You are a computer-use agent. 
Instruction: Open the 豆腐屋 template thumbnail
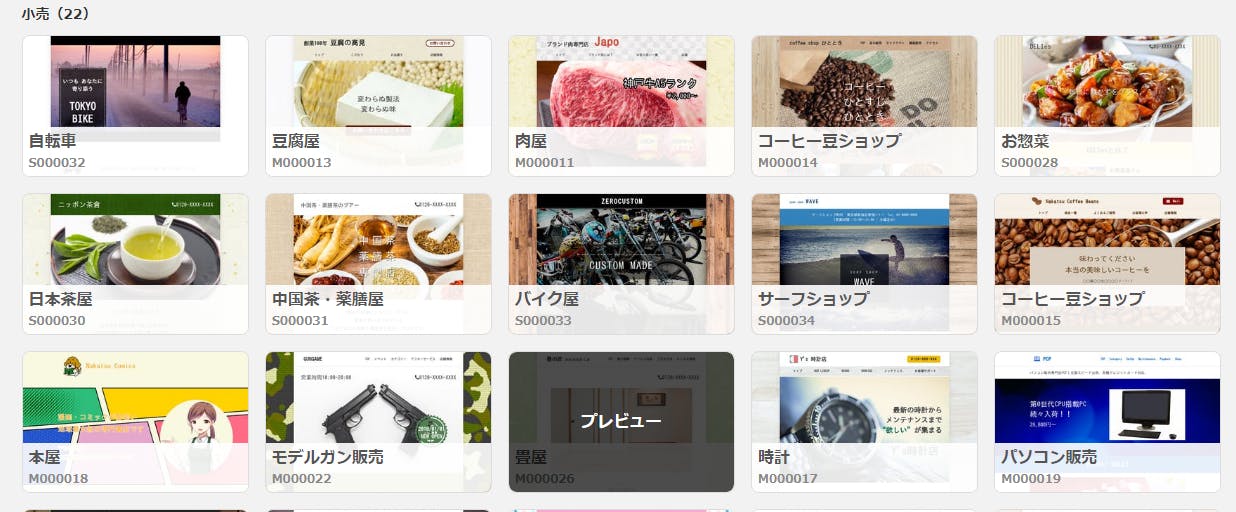coord(378,106)
